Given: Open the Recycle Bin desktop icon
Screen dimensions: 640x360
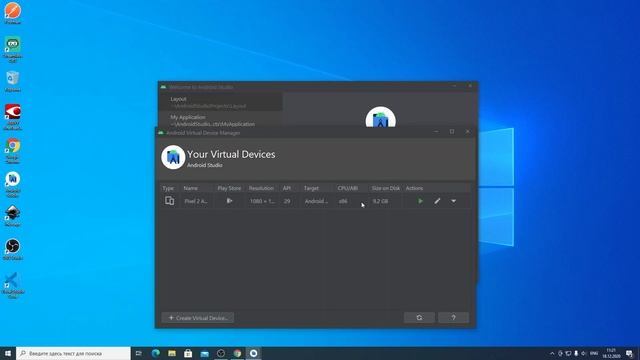Looking at the screenshot, I should pyautogui.click(x=13, y=81).
